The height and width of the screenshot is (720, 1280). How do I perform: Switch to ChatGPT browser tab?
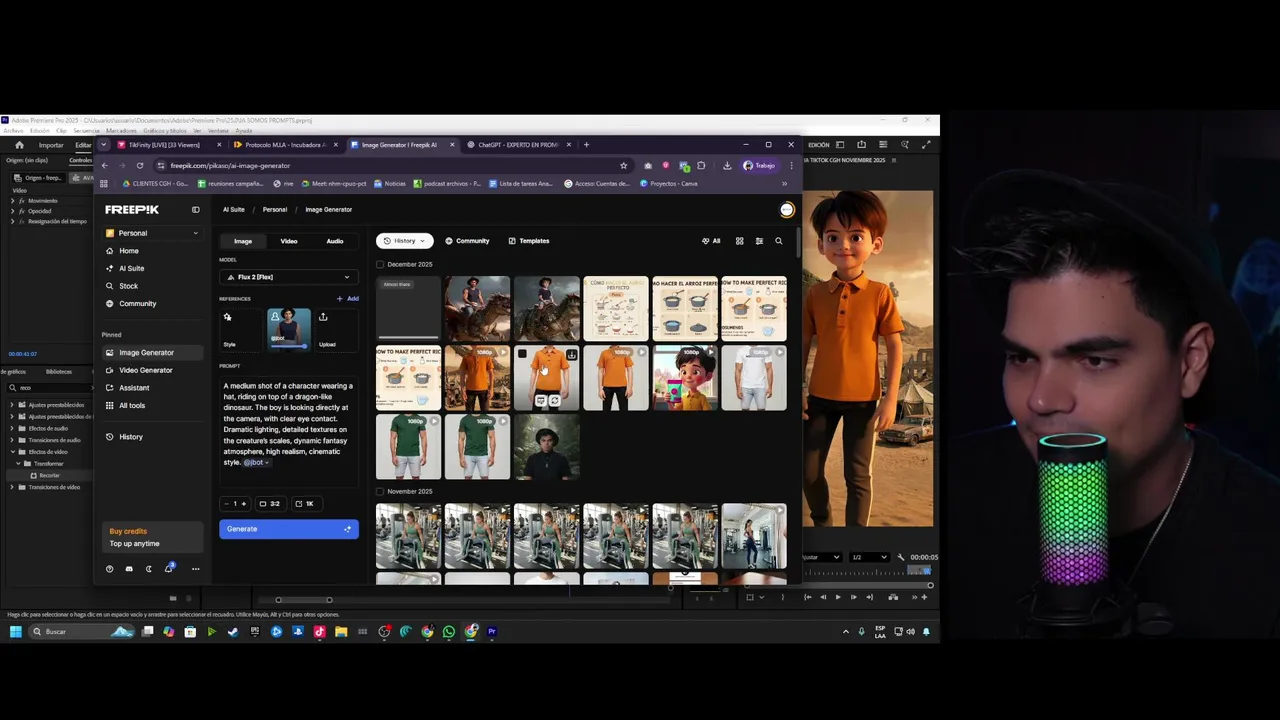[517, 145]
